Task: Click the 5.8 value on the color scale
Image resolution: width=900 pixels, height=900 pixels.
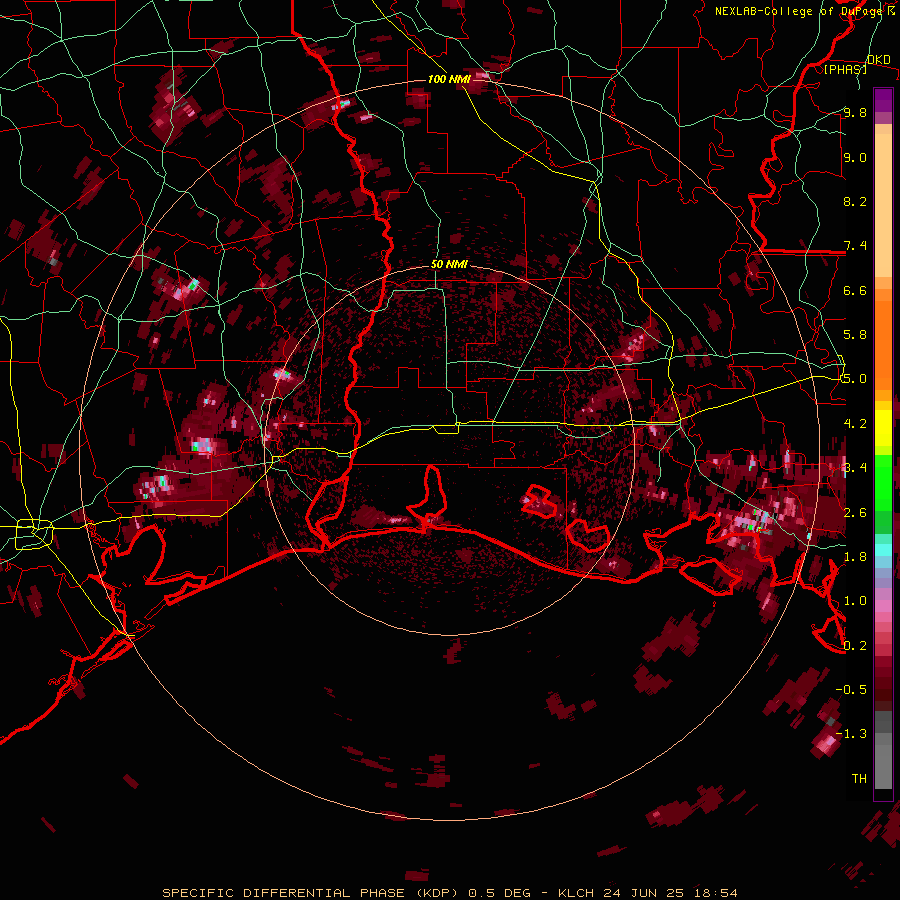Action: point(855,335)
